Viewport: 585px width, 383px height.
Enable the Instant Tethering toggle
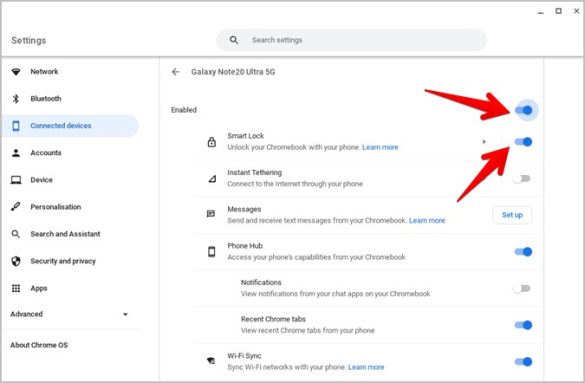point(522,179)
